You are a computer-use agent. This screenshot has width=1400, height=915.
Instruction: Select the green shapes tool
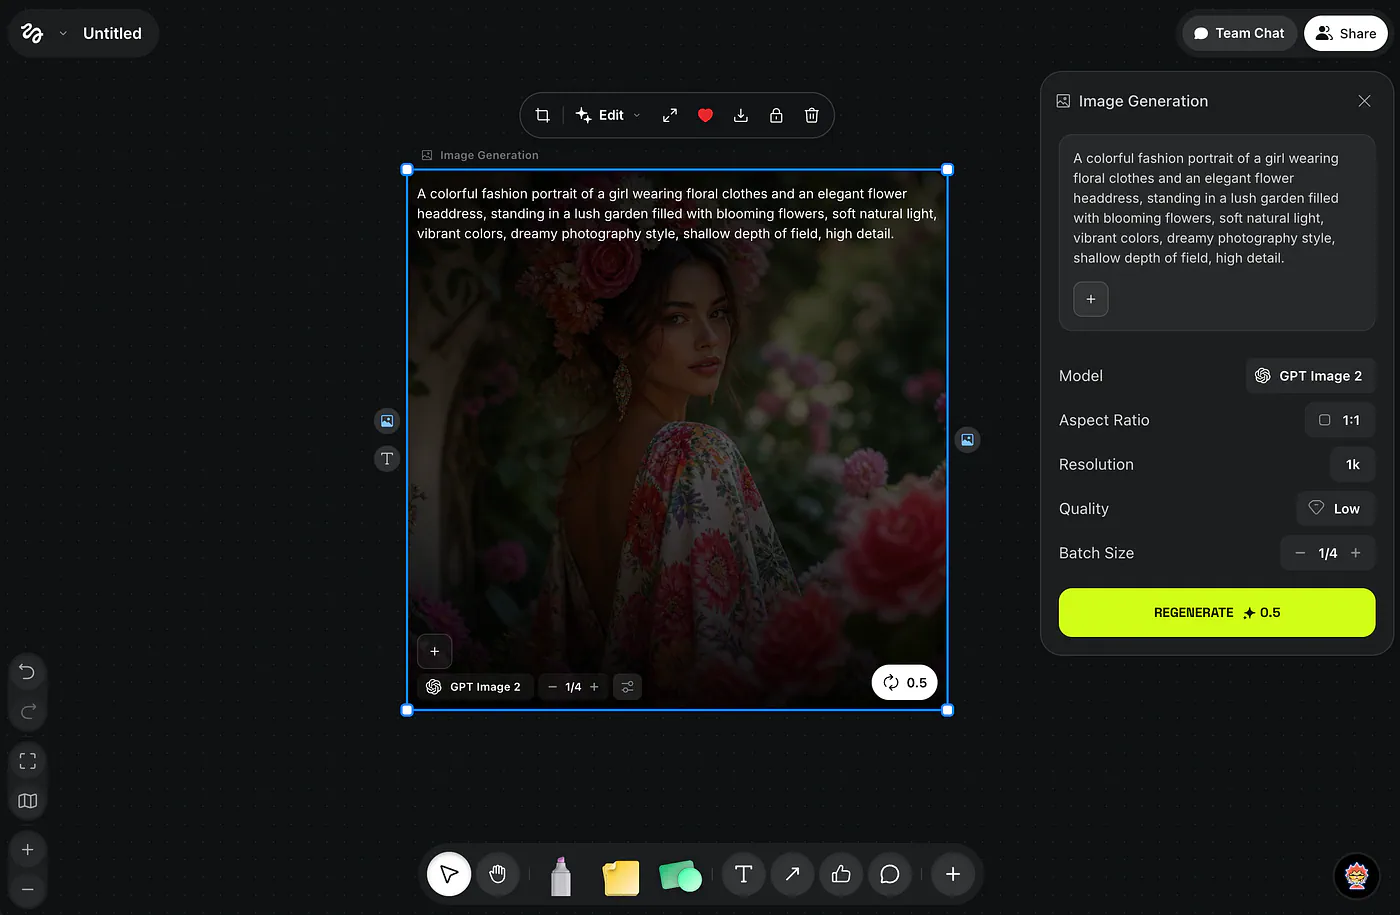coord(680,876)
